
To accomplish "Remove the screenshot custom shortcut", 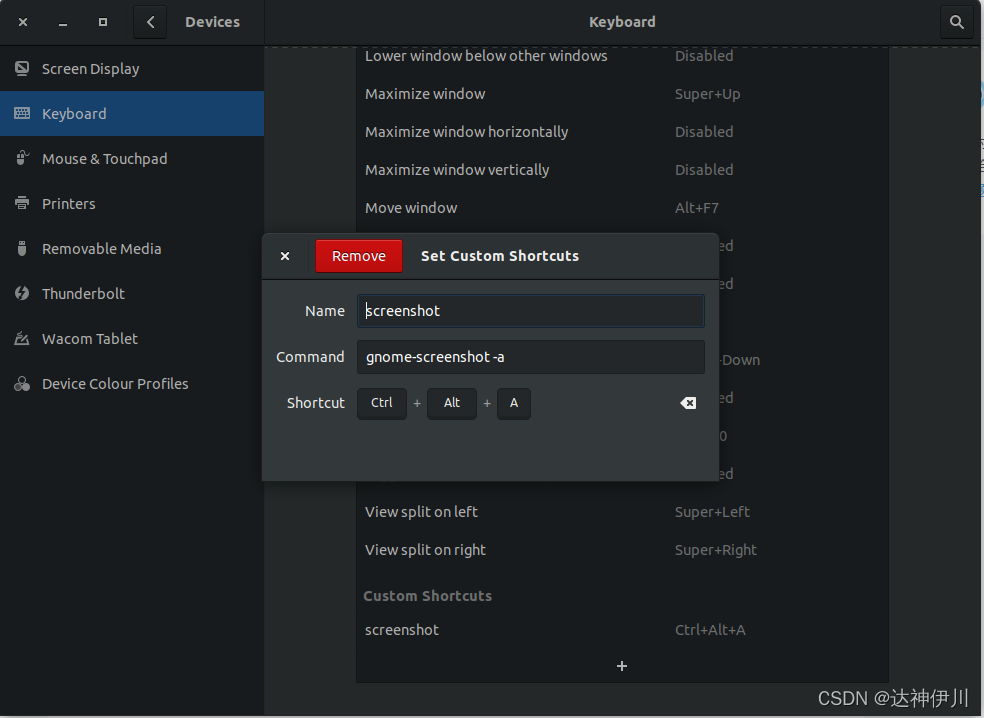I will click(x=359, y=256).
